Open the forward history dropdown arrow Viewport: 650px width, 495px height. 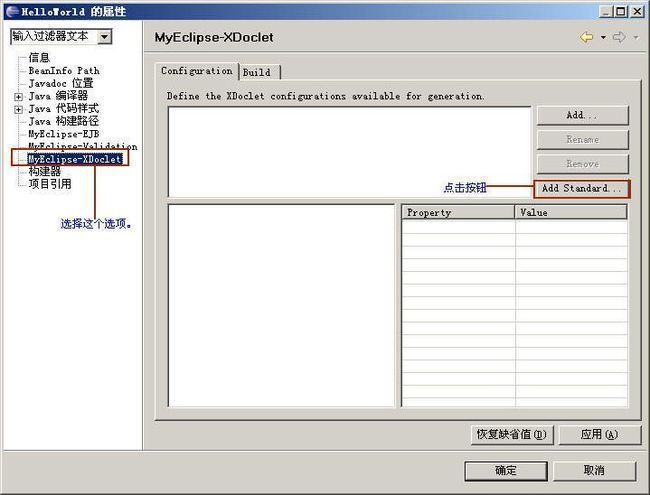point(636,38)
